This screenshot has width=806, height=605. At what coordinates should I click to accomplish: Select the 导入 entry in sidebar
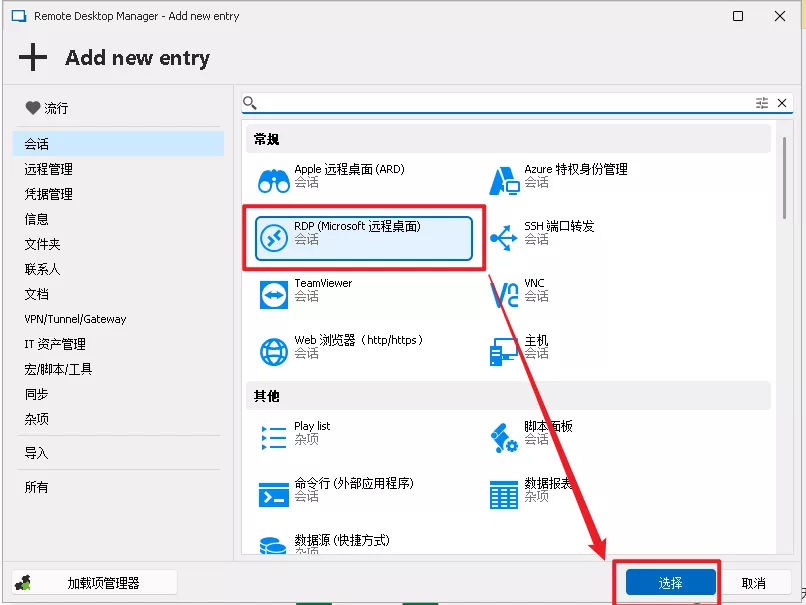coord(118,453)
